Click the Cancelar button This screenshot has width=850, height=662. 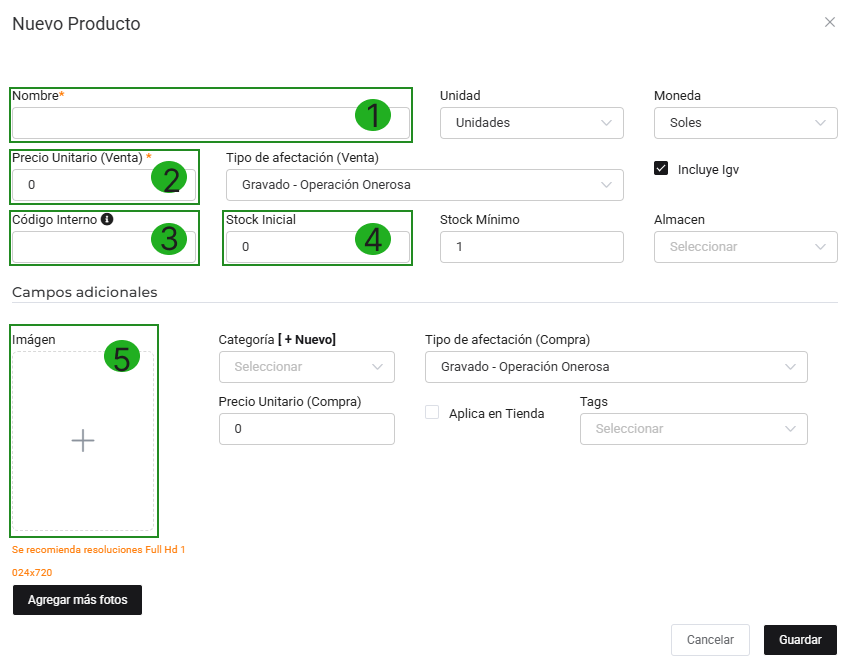710,640
